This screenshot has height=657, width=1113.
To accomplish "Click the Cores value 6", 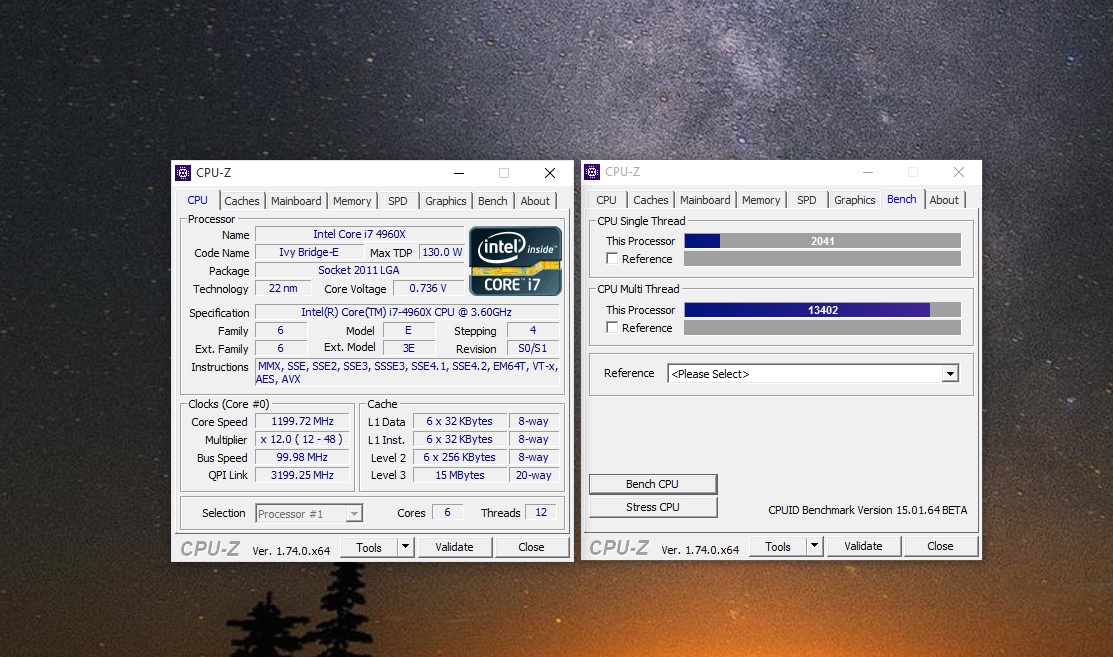I will coord(447,512).
